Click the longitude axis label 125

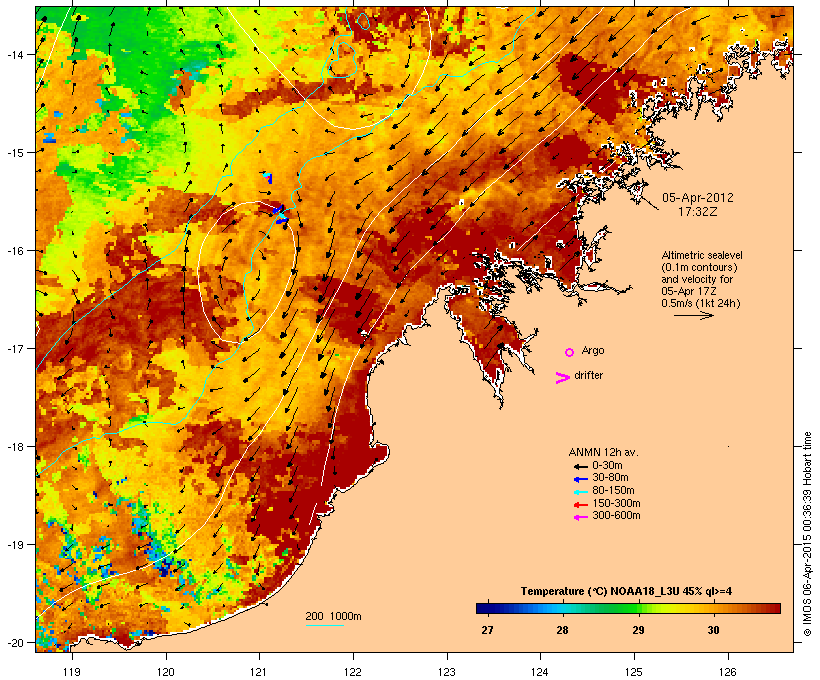[634, 672]
